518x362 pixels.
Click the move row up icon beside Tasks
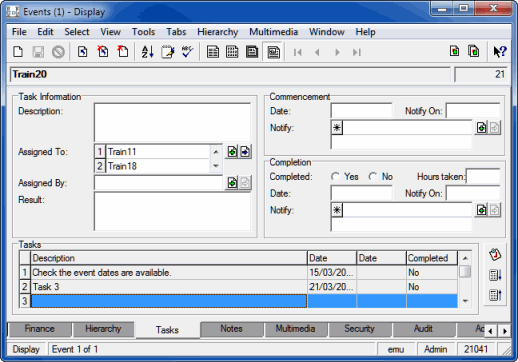[495, 295]
